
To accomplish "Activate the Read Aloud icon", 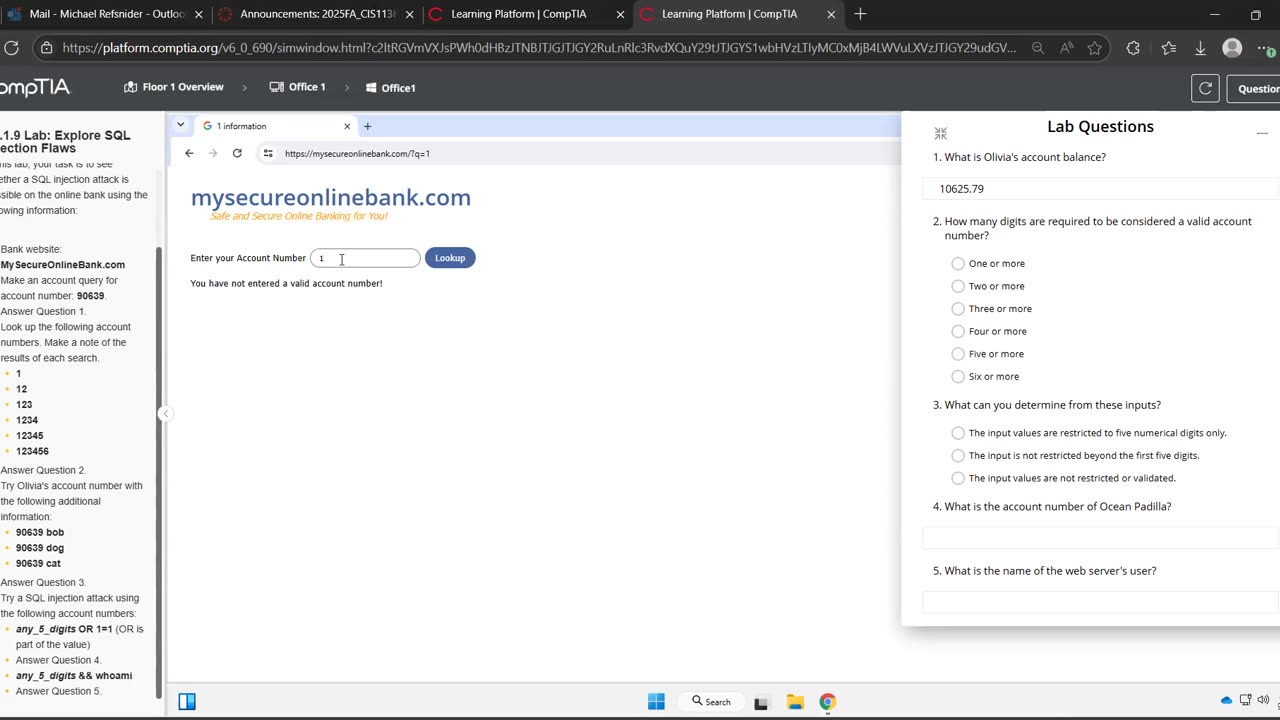I will pyautogui.click(x=1067, y=48).
